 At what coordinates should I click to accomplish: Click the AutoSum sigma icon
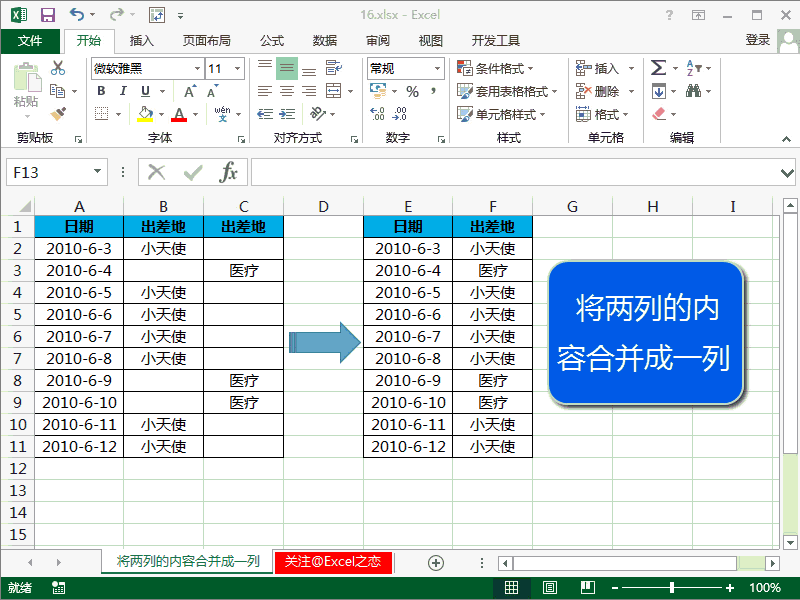(658, 68)
